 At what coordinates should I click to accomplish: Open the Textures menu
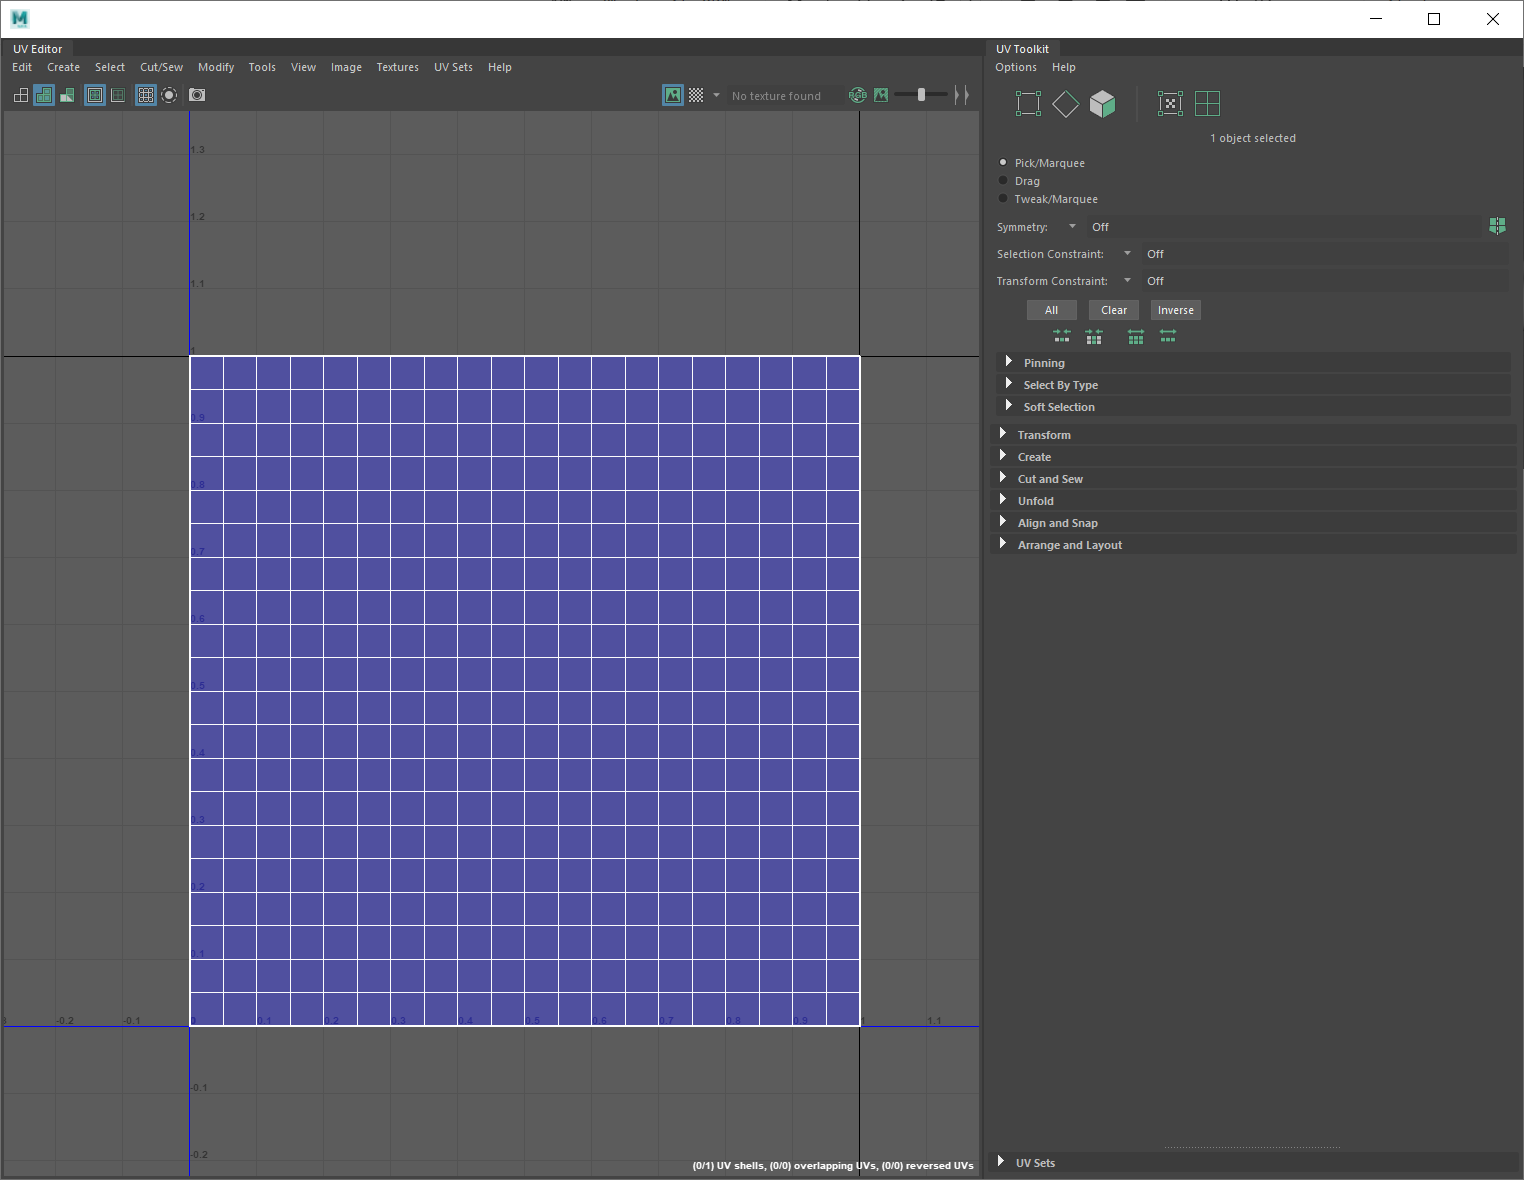click(397, 67)
